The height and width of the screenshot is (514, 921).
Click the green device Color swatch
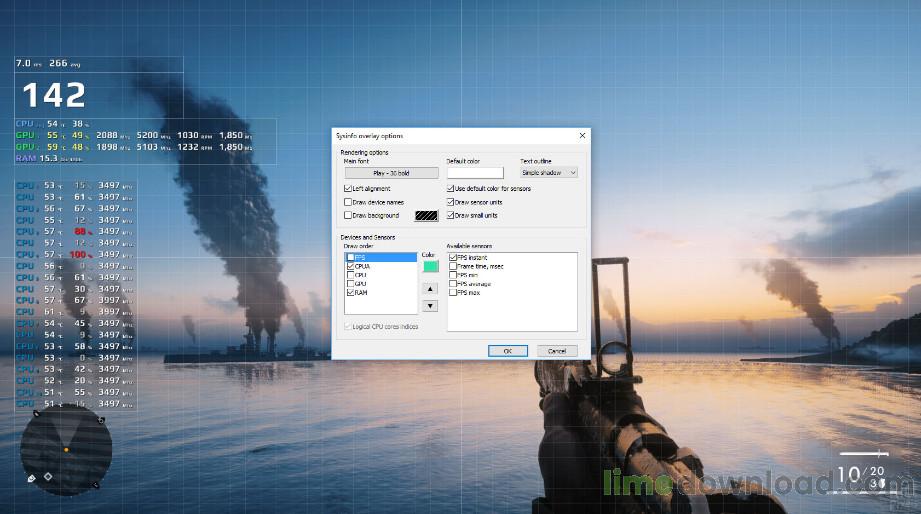(430, 266)
